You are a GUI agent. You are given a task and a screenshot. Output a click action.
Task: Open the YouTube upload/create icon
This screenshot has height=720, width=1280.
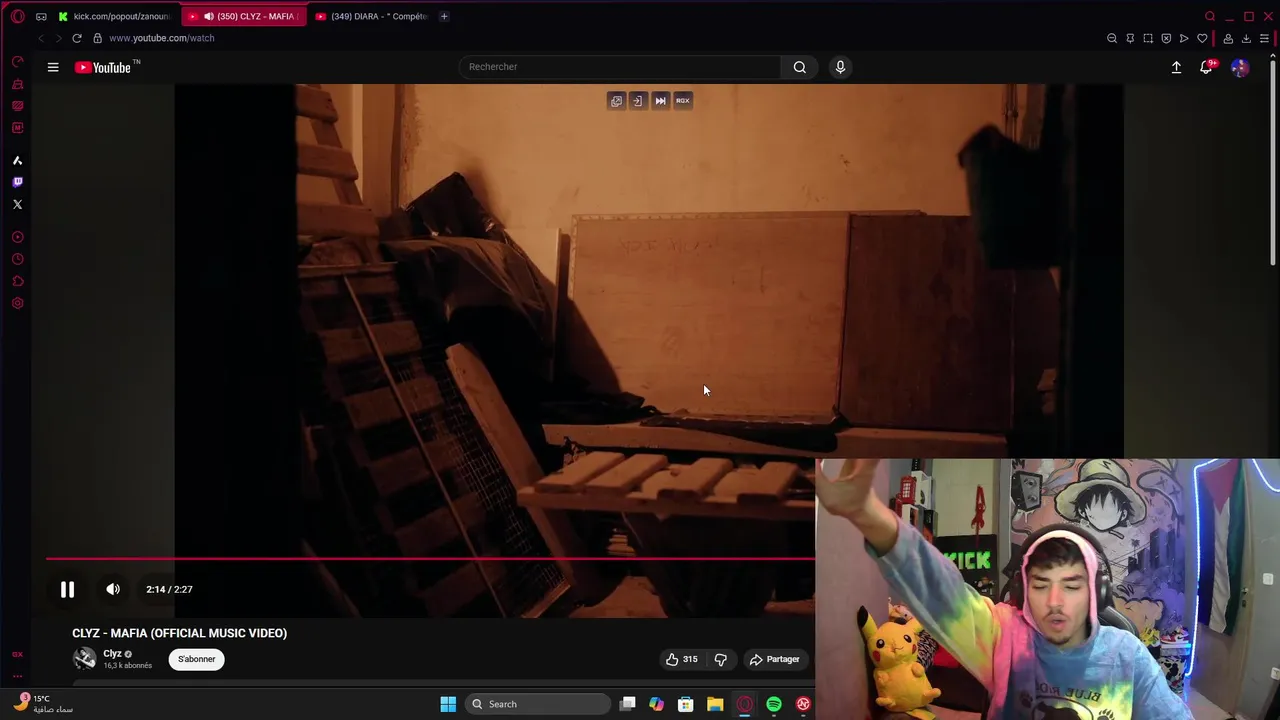[x=1176, y=67]
